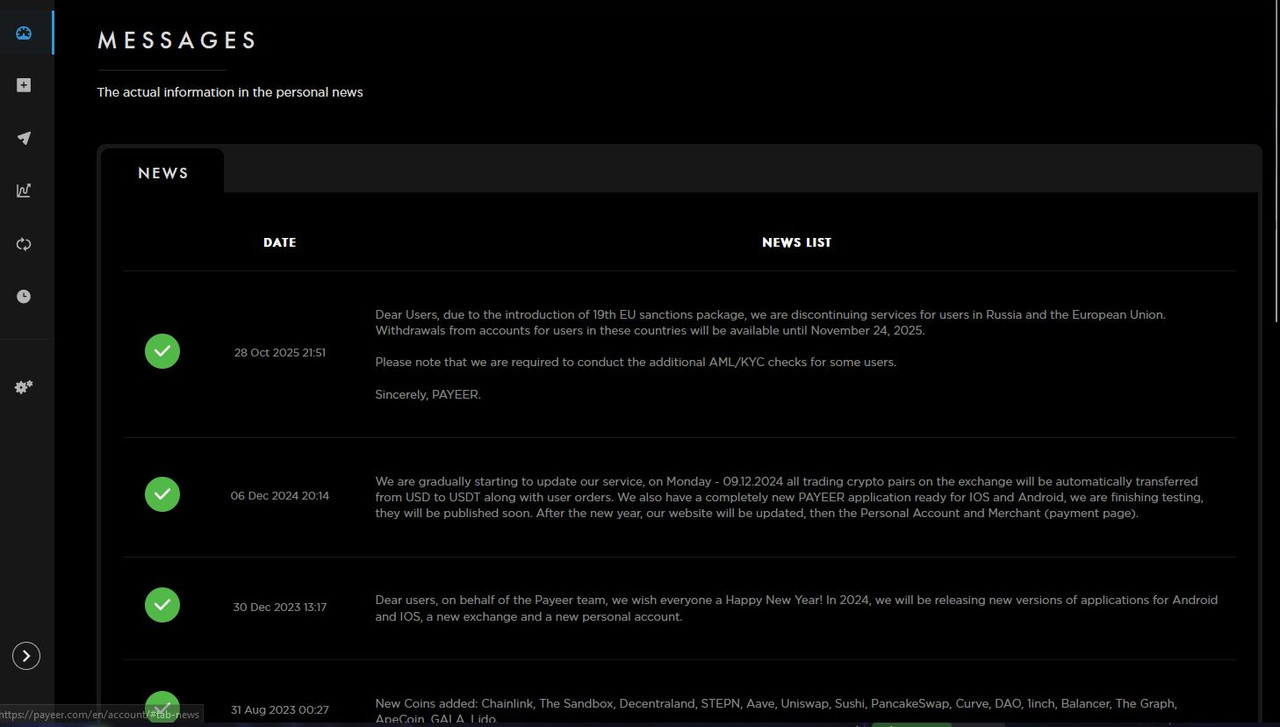Click the plus add-funds sidebar icon
This screenshot has height=727, width=1280.
pos(24,85)
